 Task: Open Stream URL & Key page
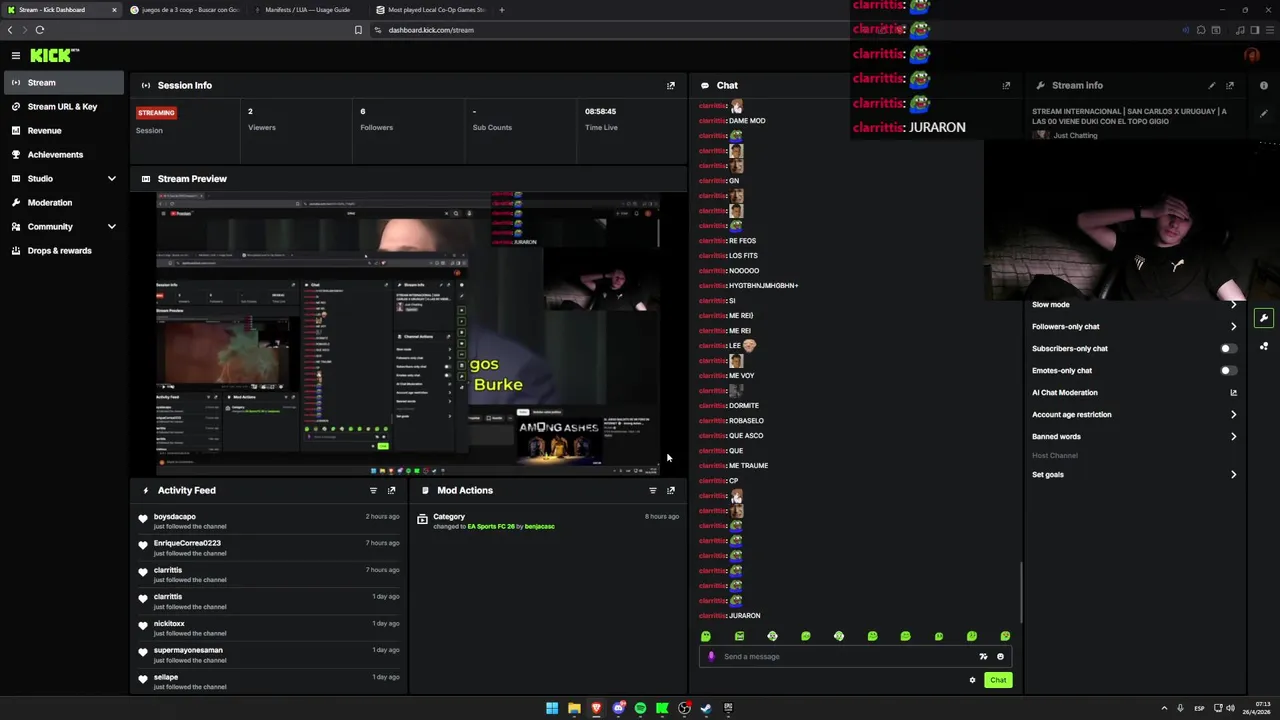coord(63,106)
